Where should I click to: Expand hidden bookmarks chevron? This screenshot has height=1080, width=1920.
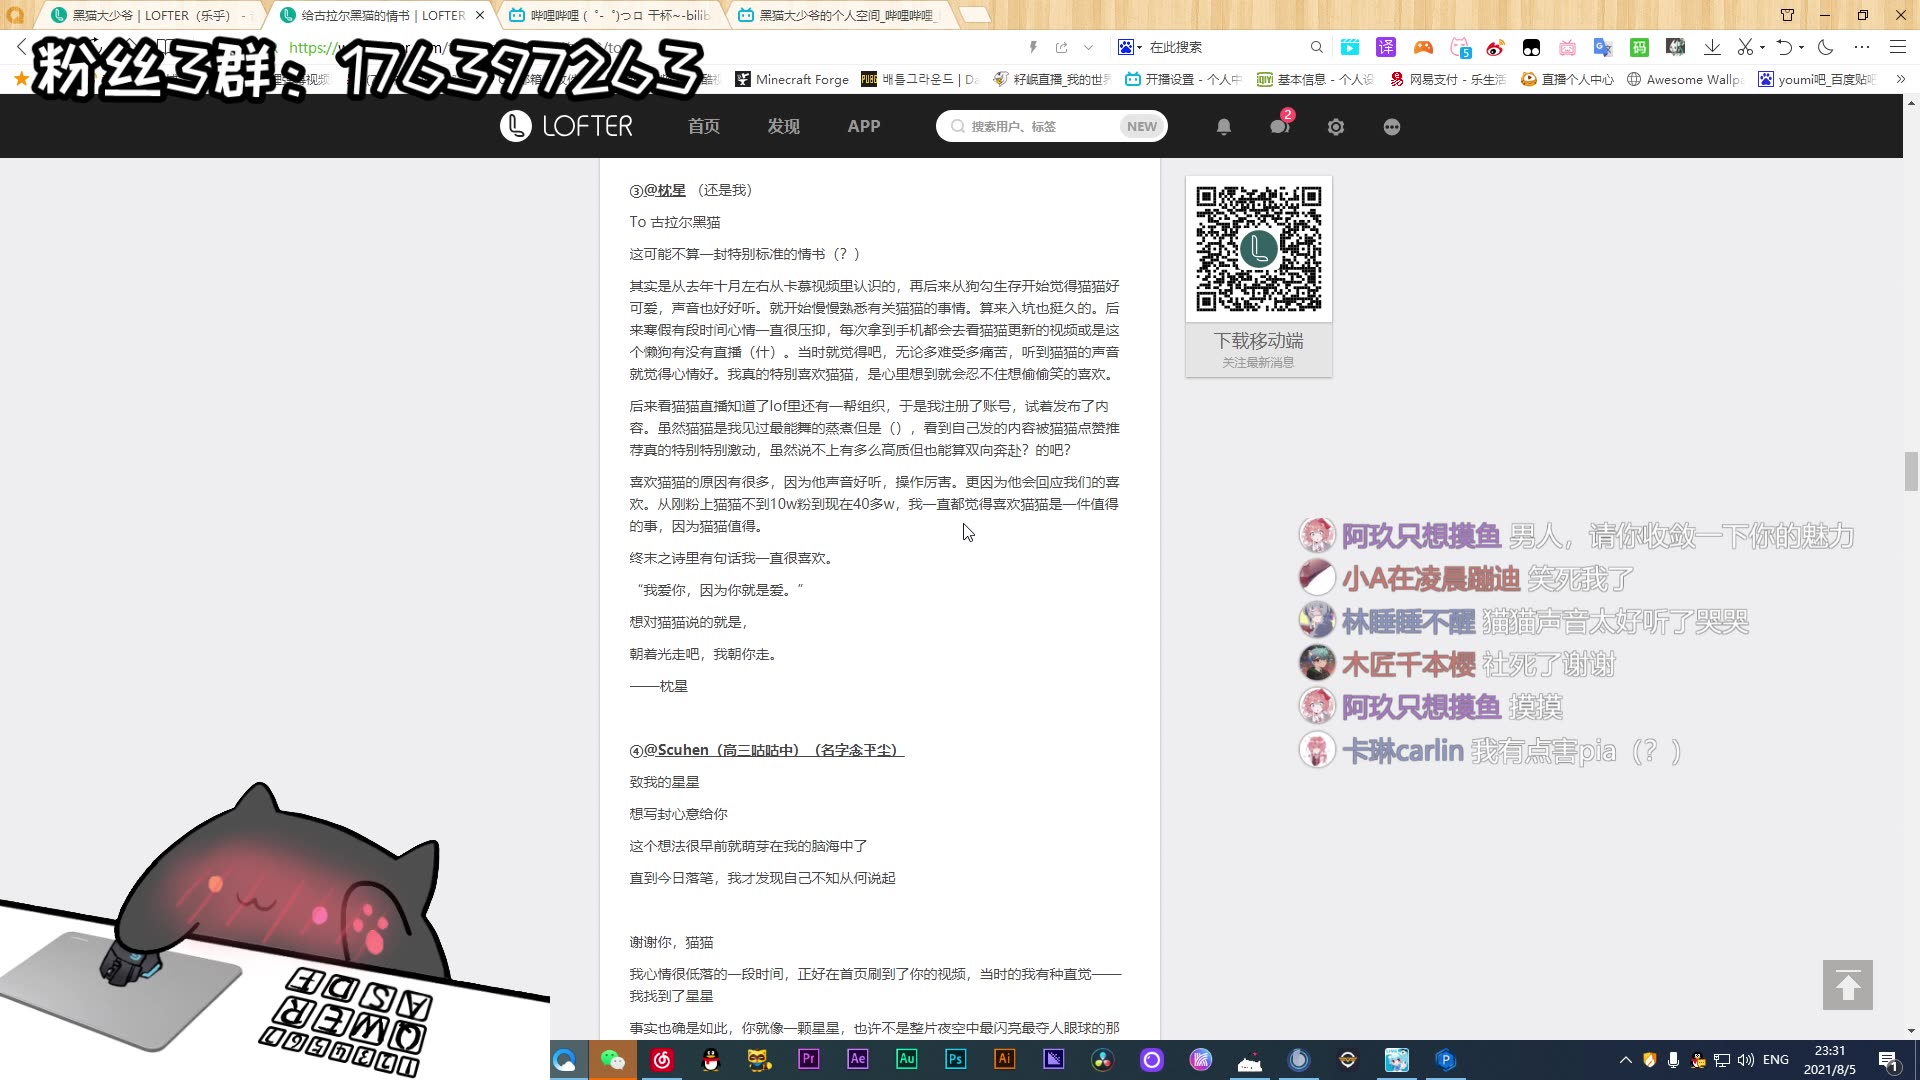click(1900, 79)
